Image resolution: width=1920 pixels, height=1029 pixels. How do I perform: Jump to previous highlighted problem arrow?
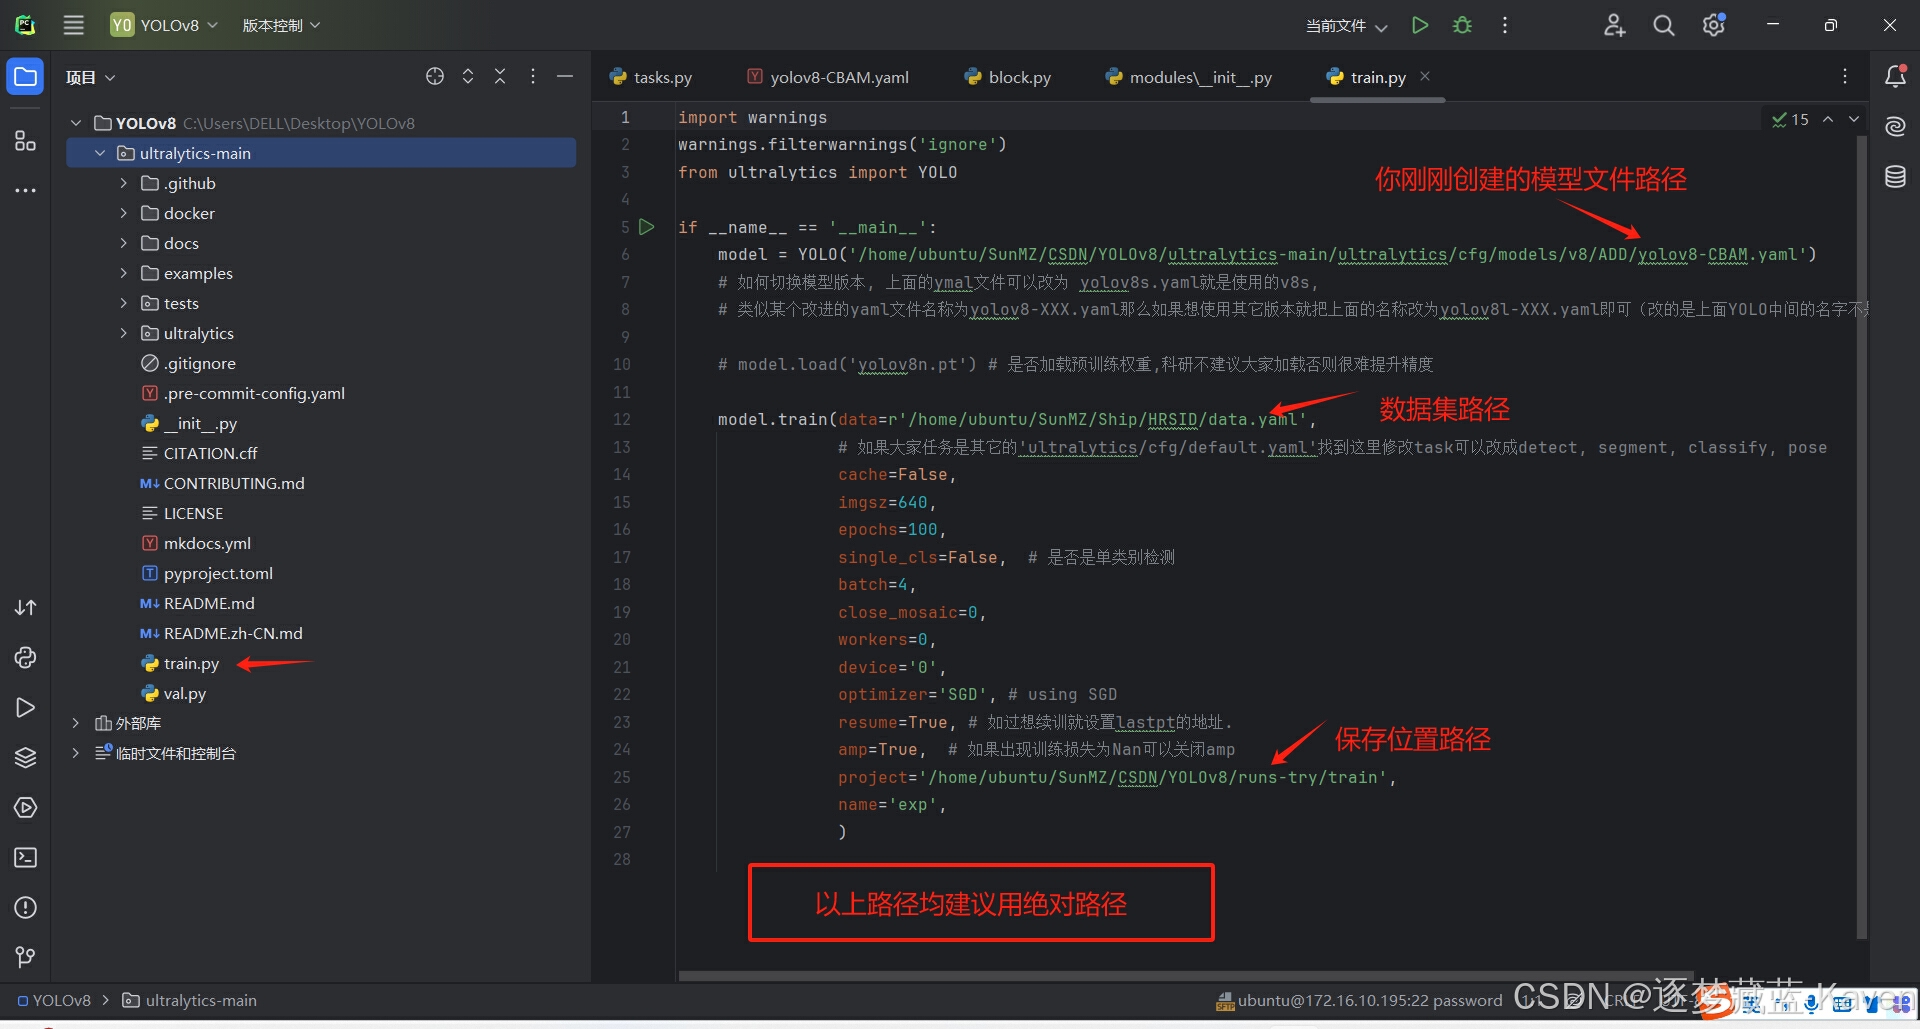tap(1828, 119)
